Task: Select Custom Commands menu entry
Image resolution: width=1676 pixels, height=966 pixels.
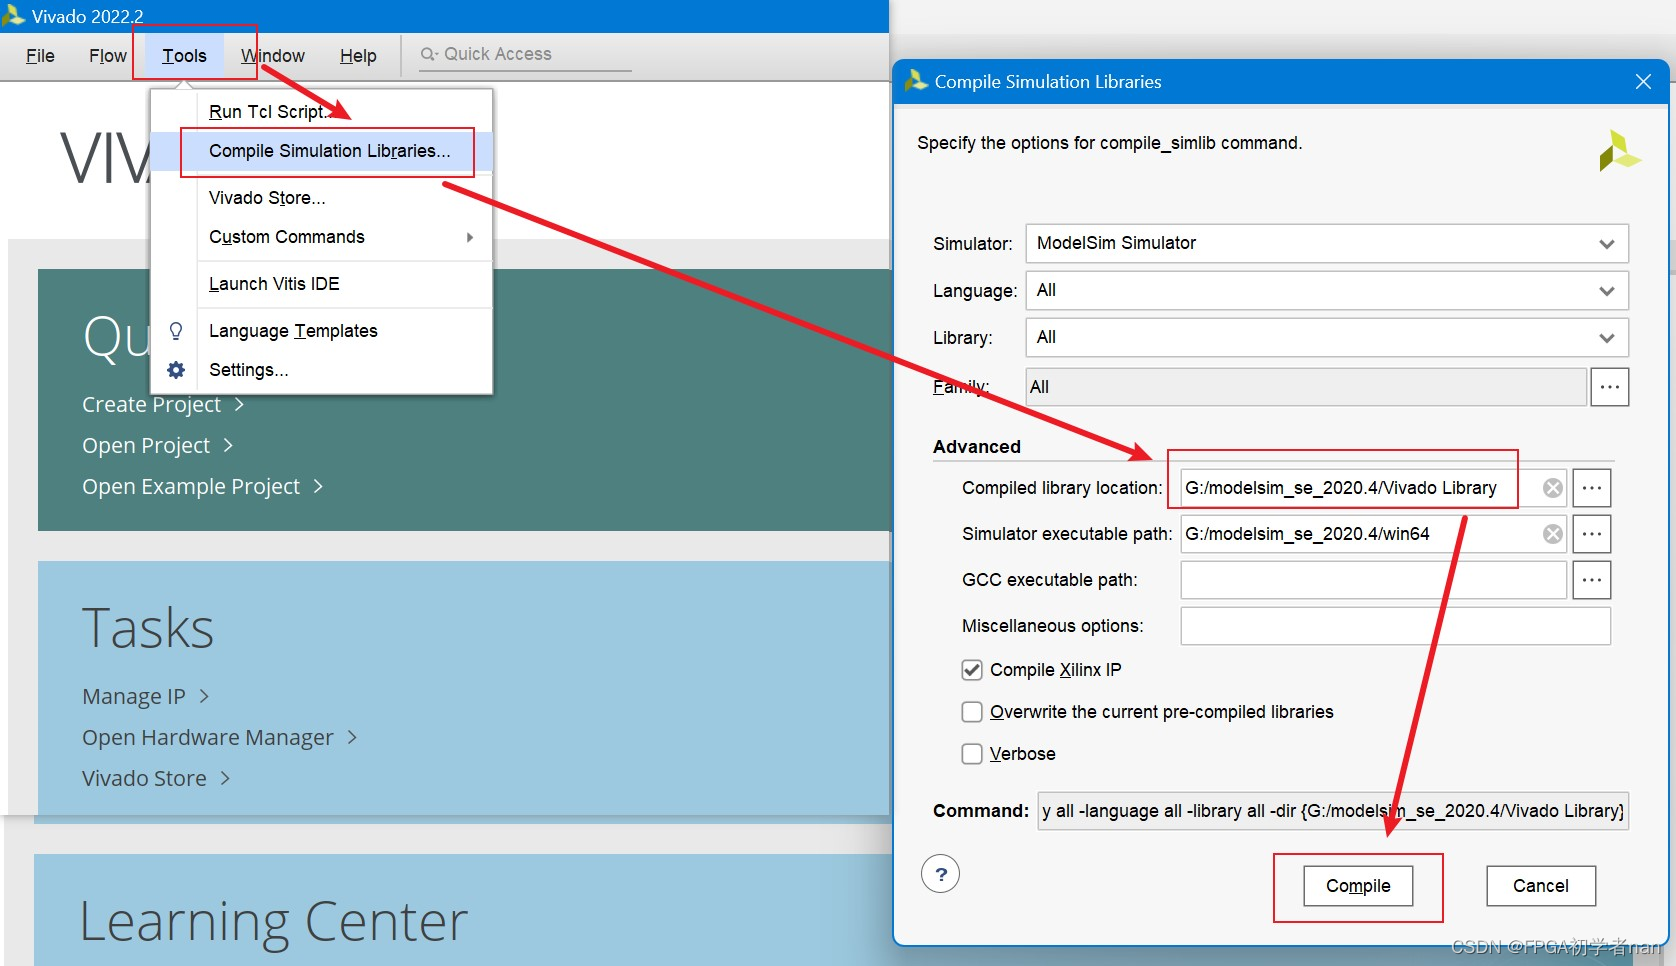Action: (321, 237)
